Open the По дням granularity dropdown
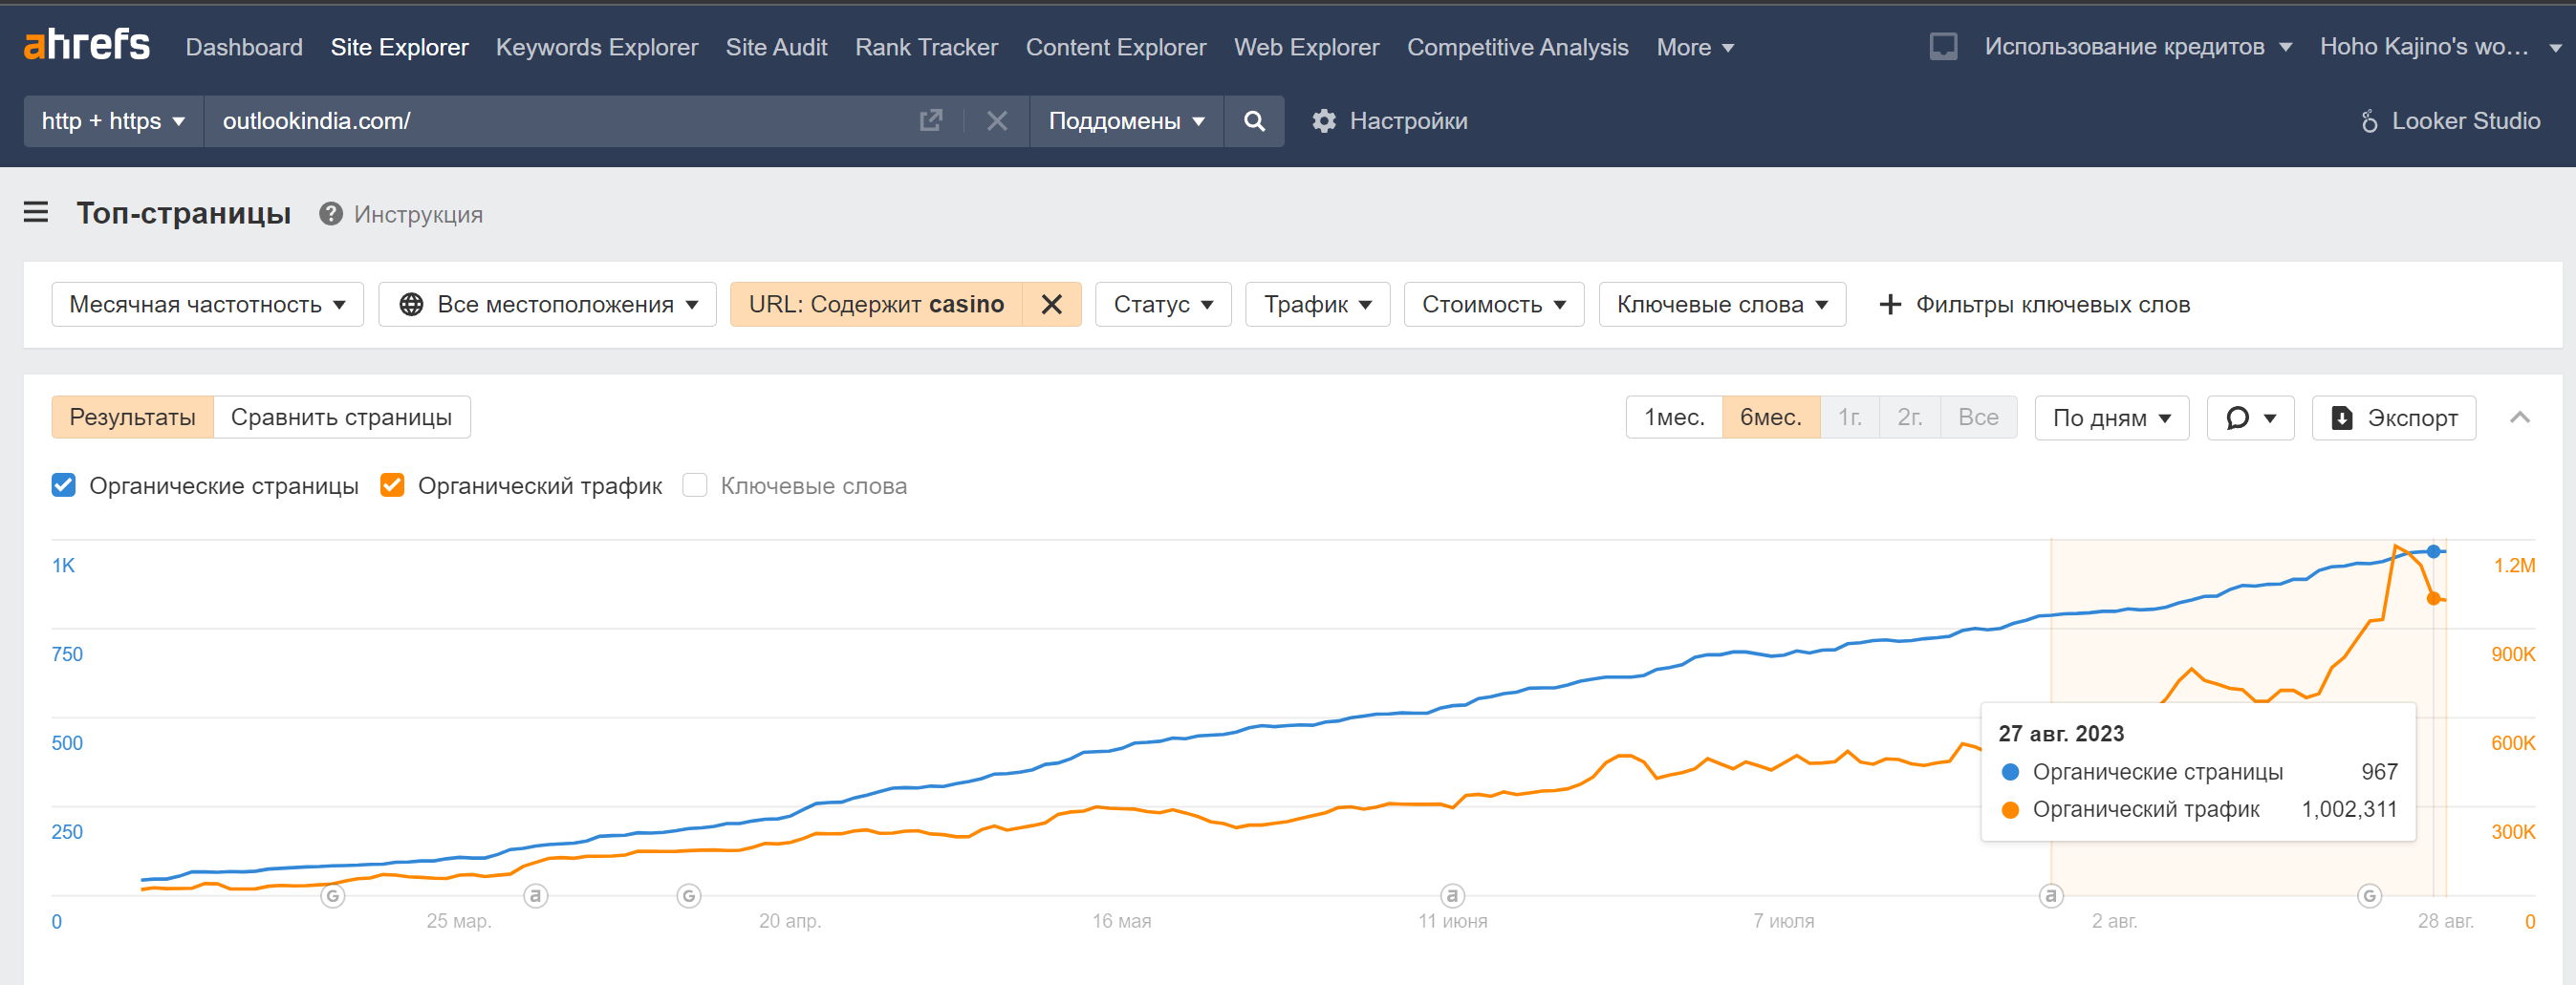Viewport: 2576px width, 985px height. click(x=2111, y=418)
